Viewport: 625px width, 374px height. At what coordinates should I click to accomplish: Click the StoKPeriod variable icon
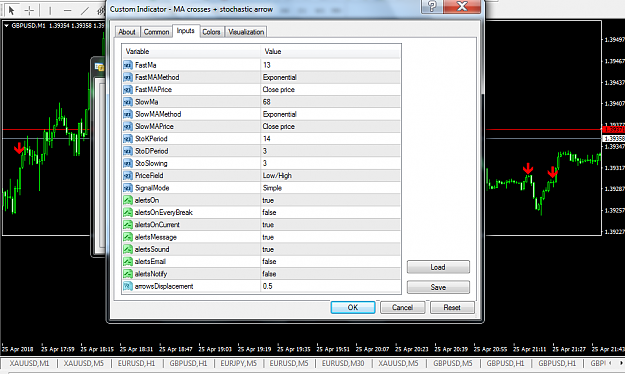point(128,139)
